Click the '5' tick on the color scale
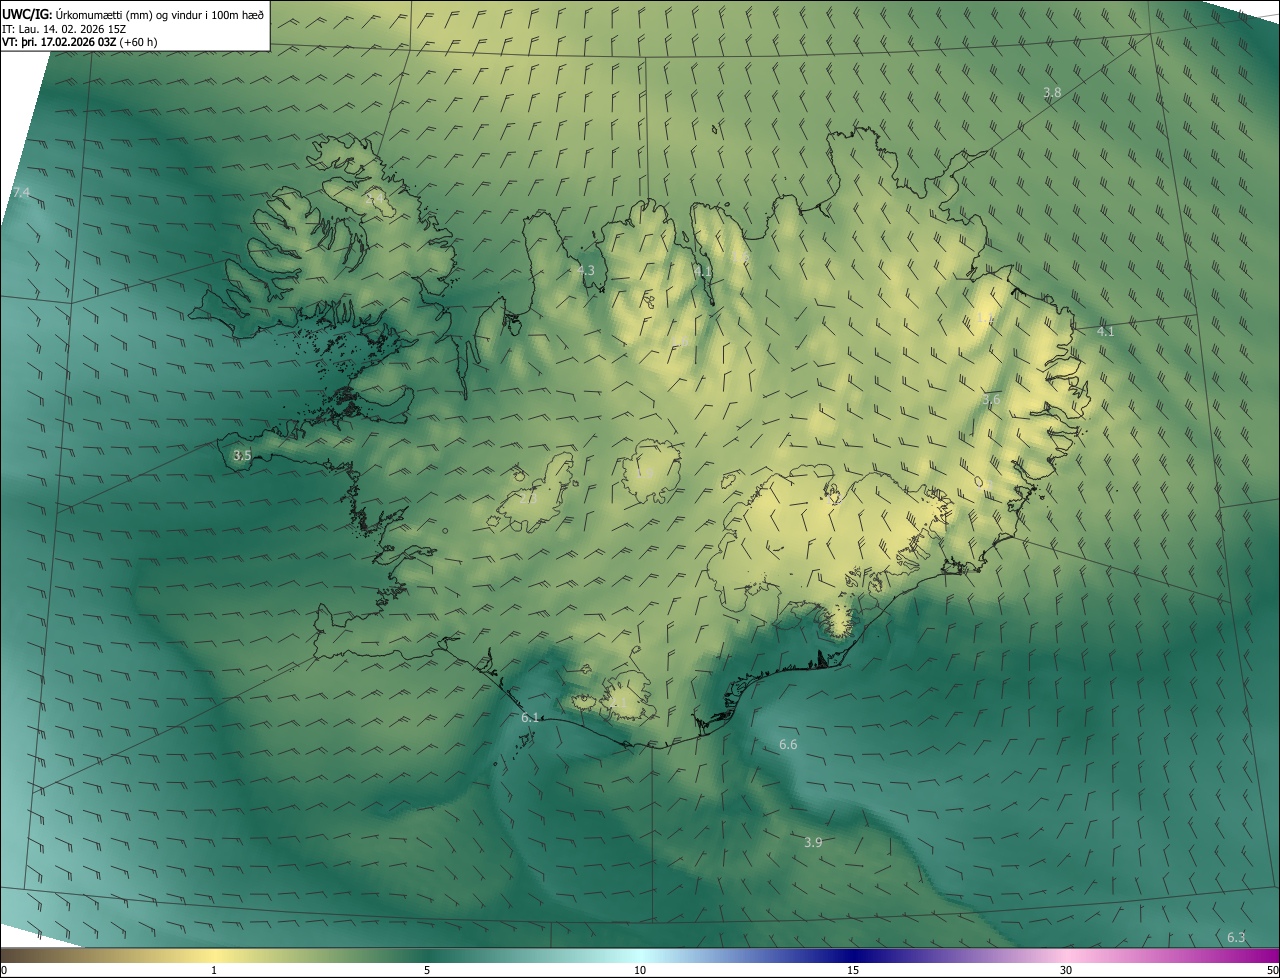Screen dimensions: 1280x978 click(427, 970)
